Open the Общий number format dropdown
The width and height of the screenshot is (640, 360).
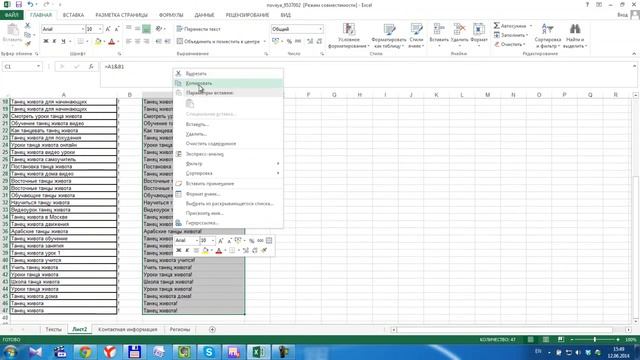[x=320, y=29]
